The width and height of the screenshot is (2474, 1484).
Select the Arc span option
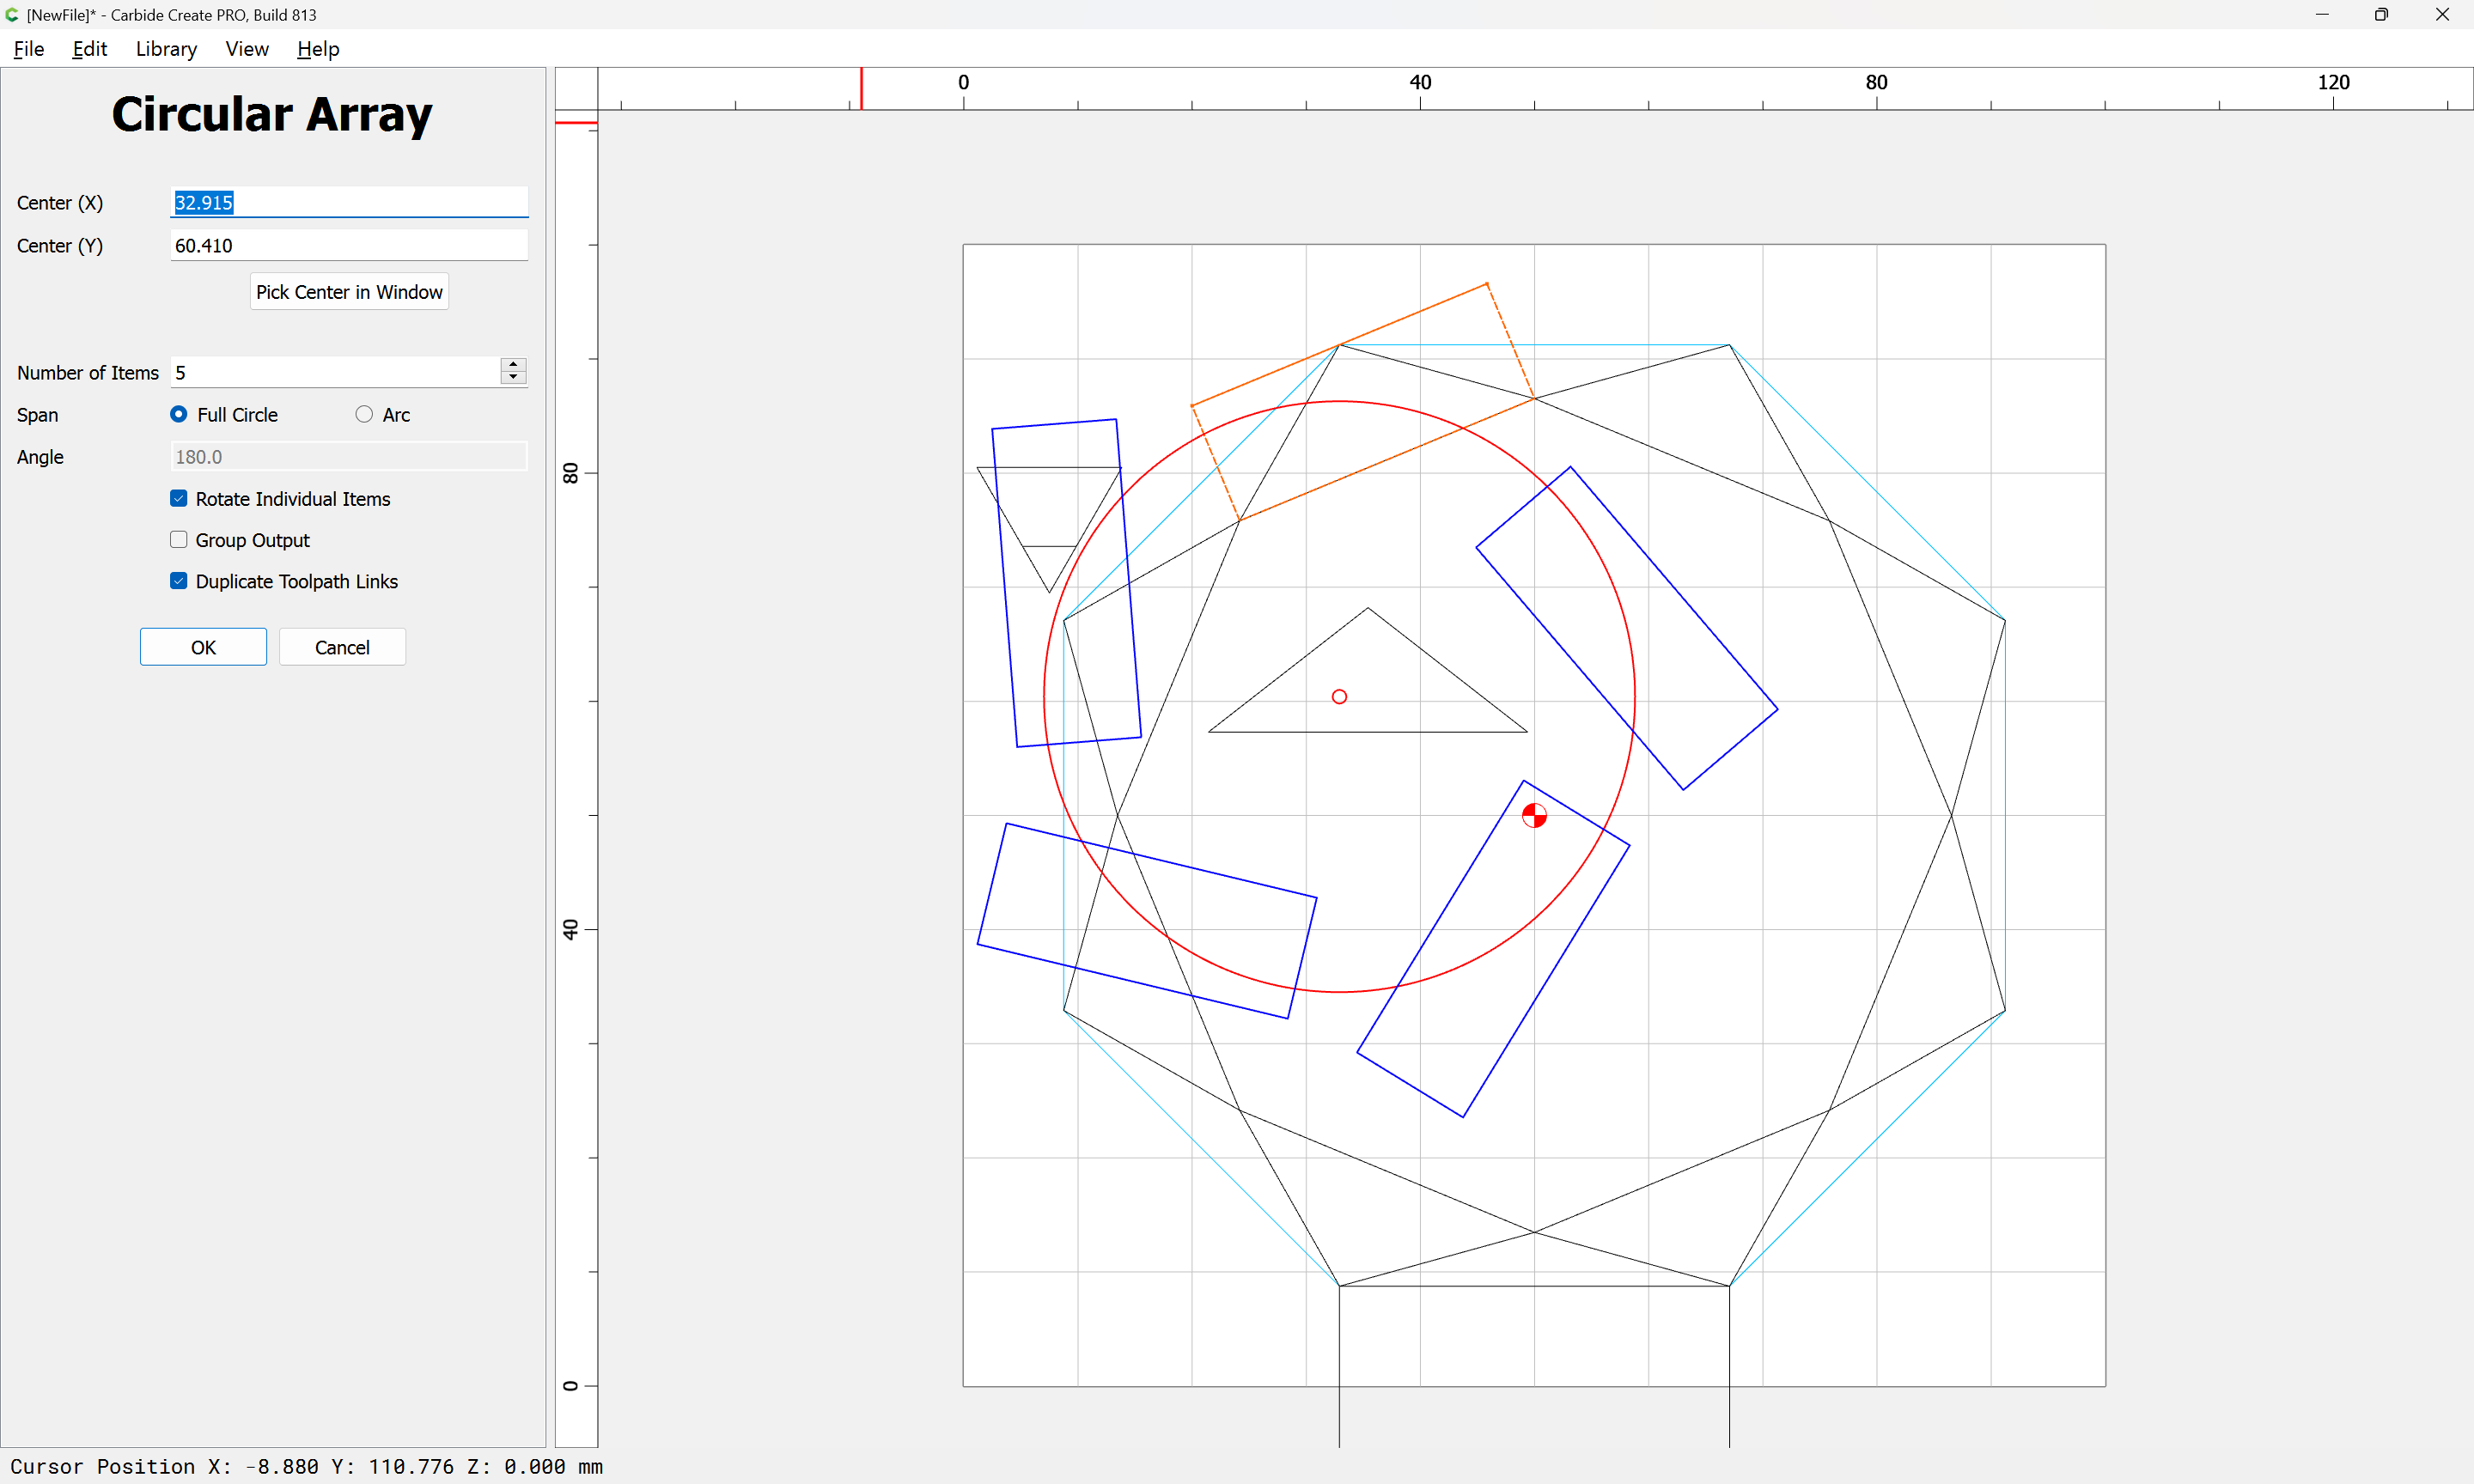point(382,414)
